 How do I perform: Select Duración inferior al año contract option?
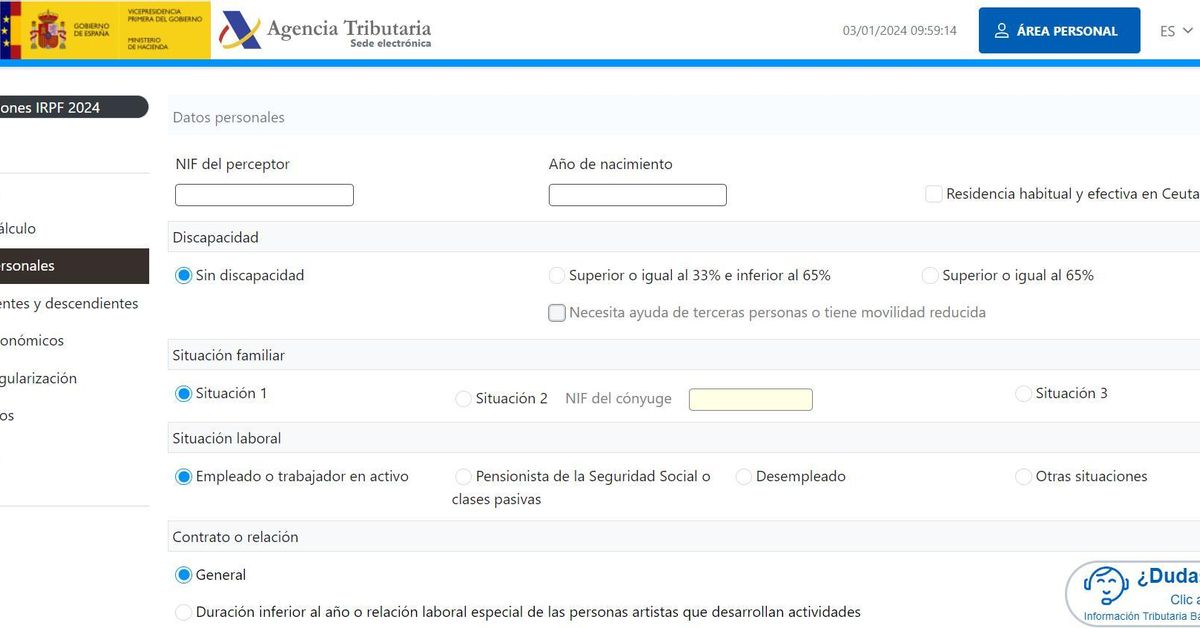point(183,611)
